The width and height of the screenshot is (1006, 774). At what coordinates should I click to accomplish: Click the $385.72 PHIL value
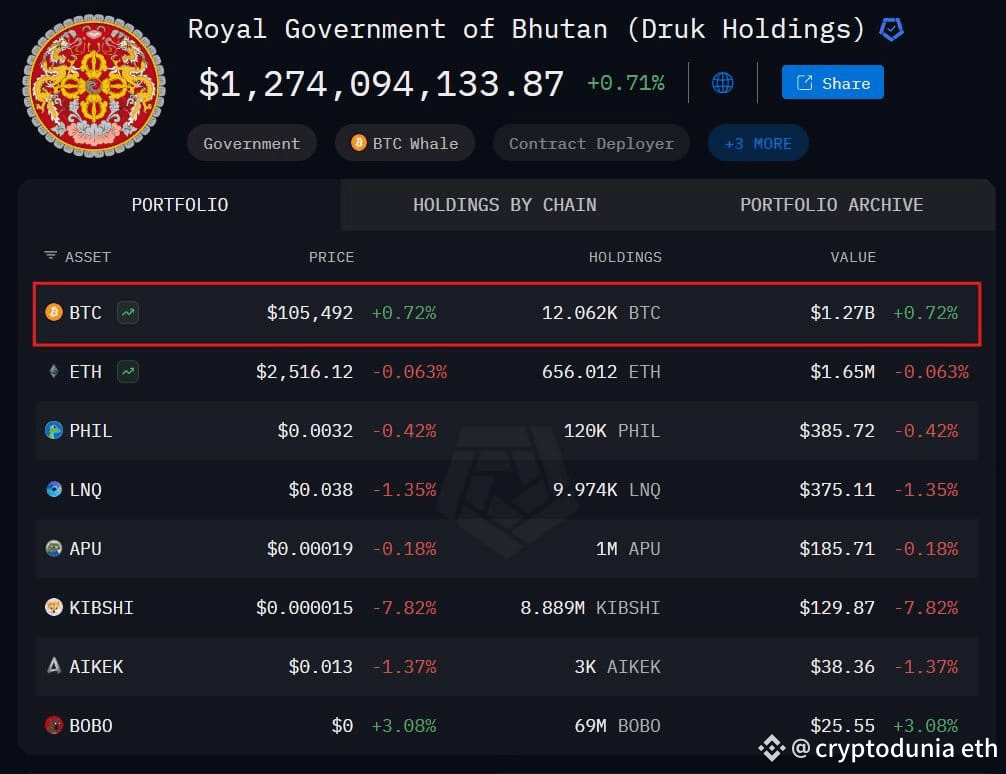click(837, 431)
